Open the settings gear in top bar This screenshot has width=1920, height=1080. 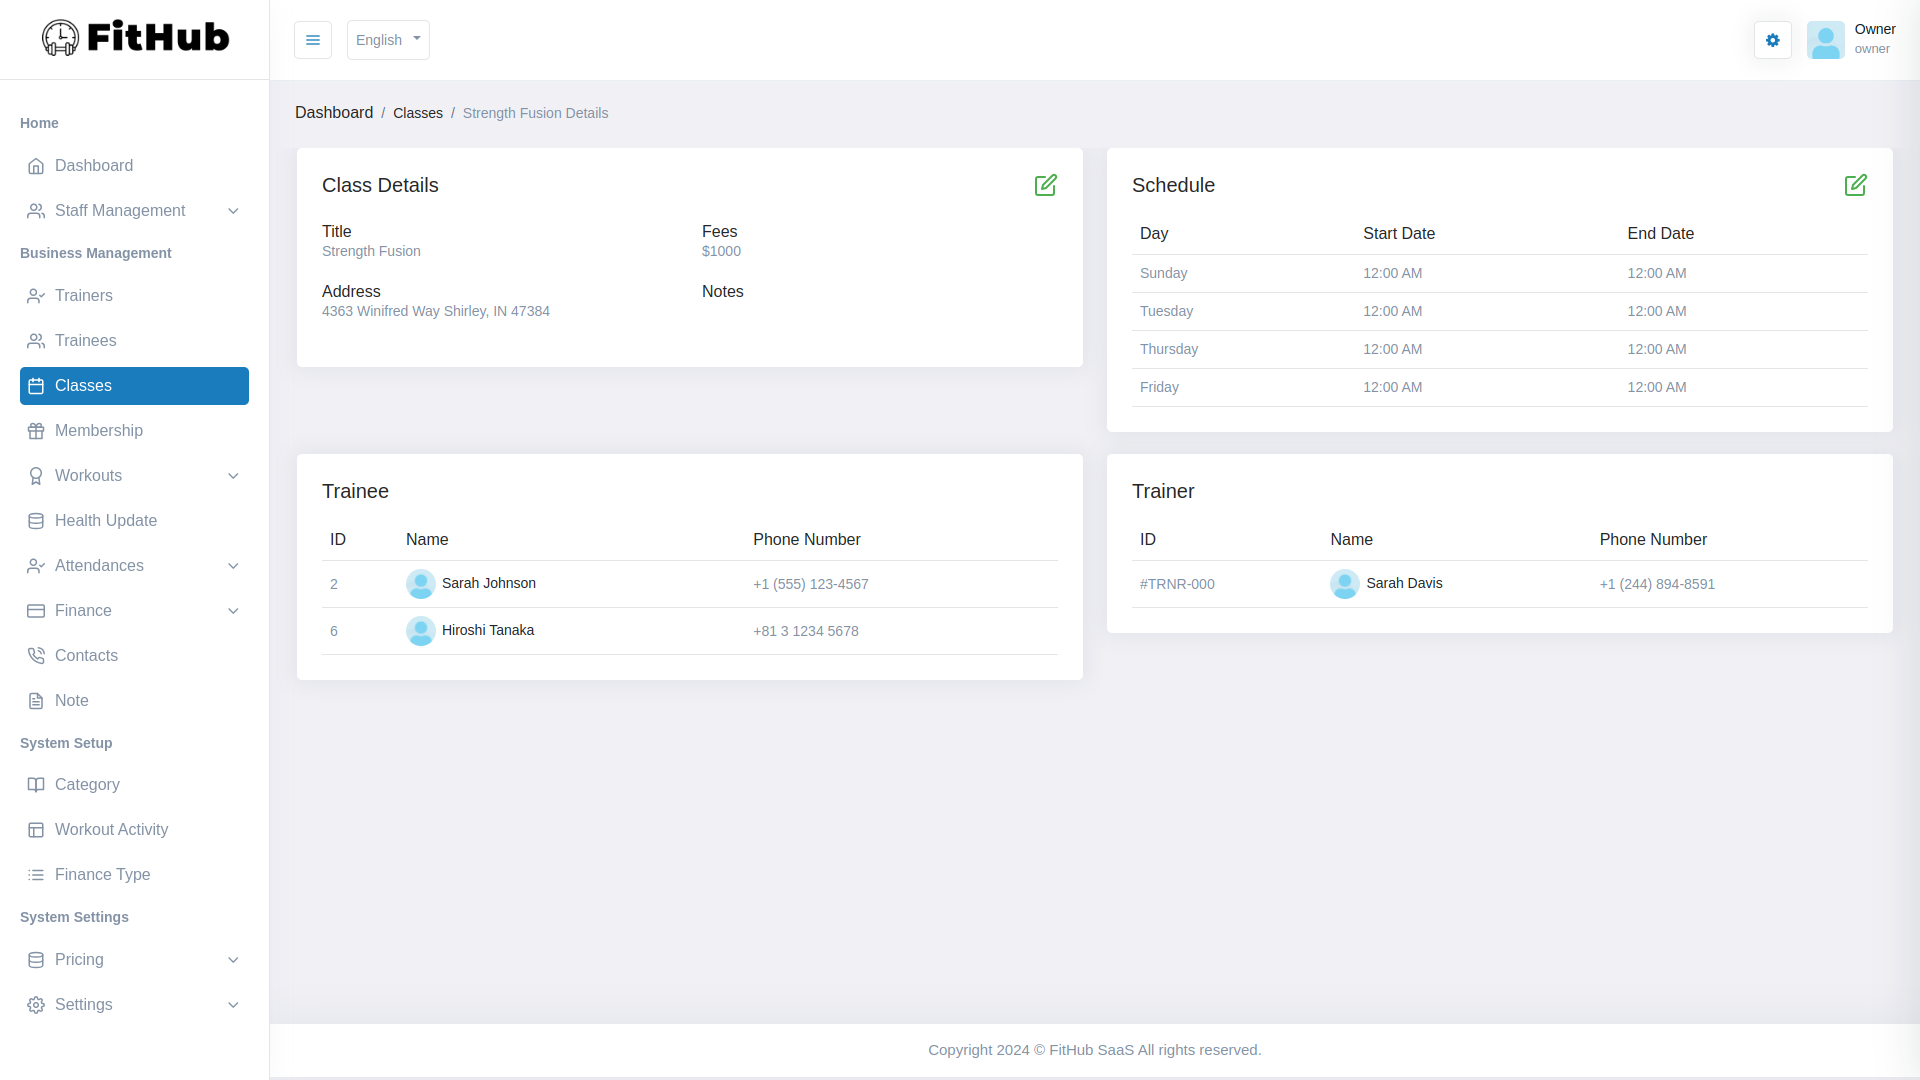pos(1772,40)
